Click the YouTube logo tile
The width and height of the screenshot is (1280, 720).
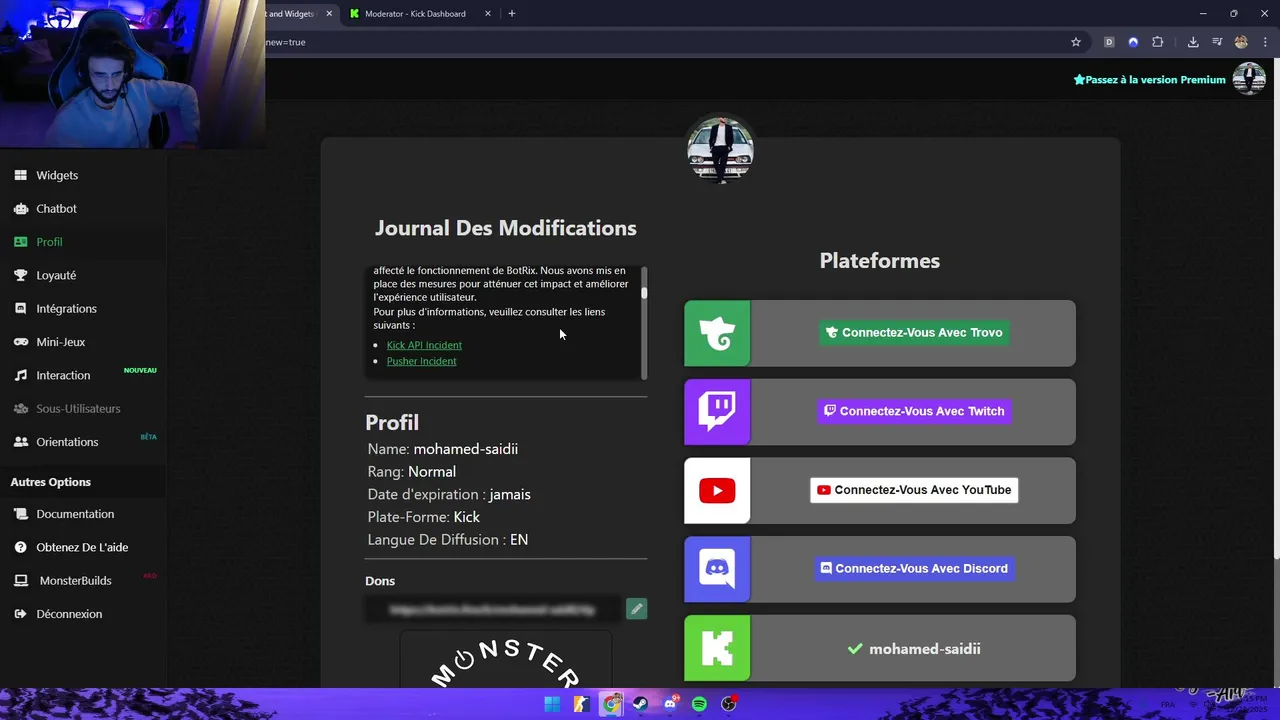pos(717,490)
